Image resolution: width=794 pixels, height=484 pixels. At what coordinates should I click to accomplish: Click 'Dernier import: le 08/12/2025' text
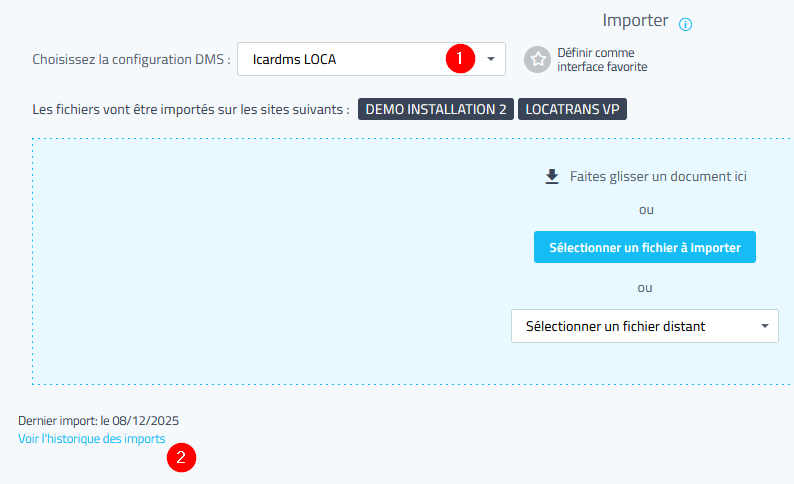click(x=98, y=421)
